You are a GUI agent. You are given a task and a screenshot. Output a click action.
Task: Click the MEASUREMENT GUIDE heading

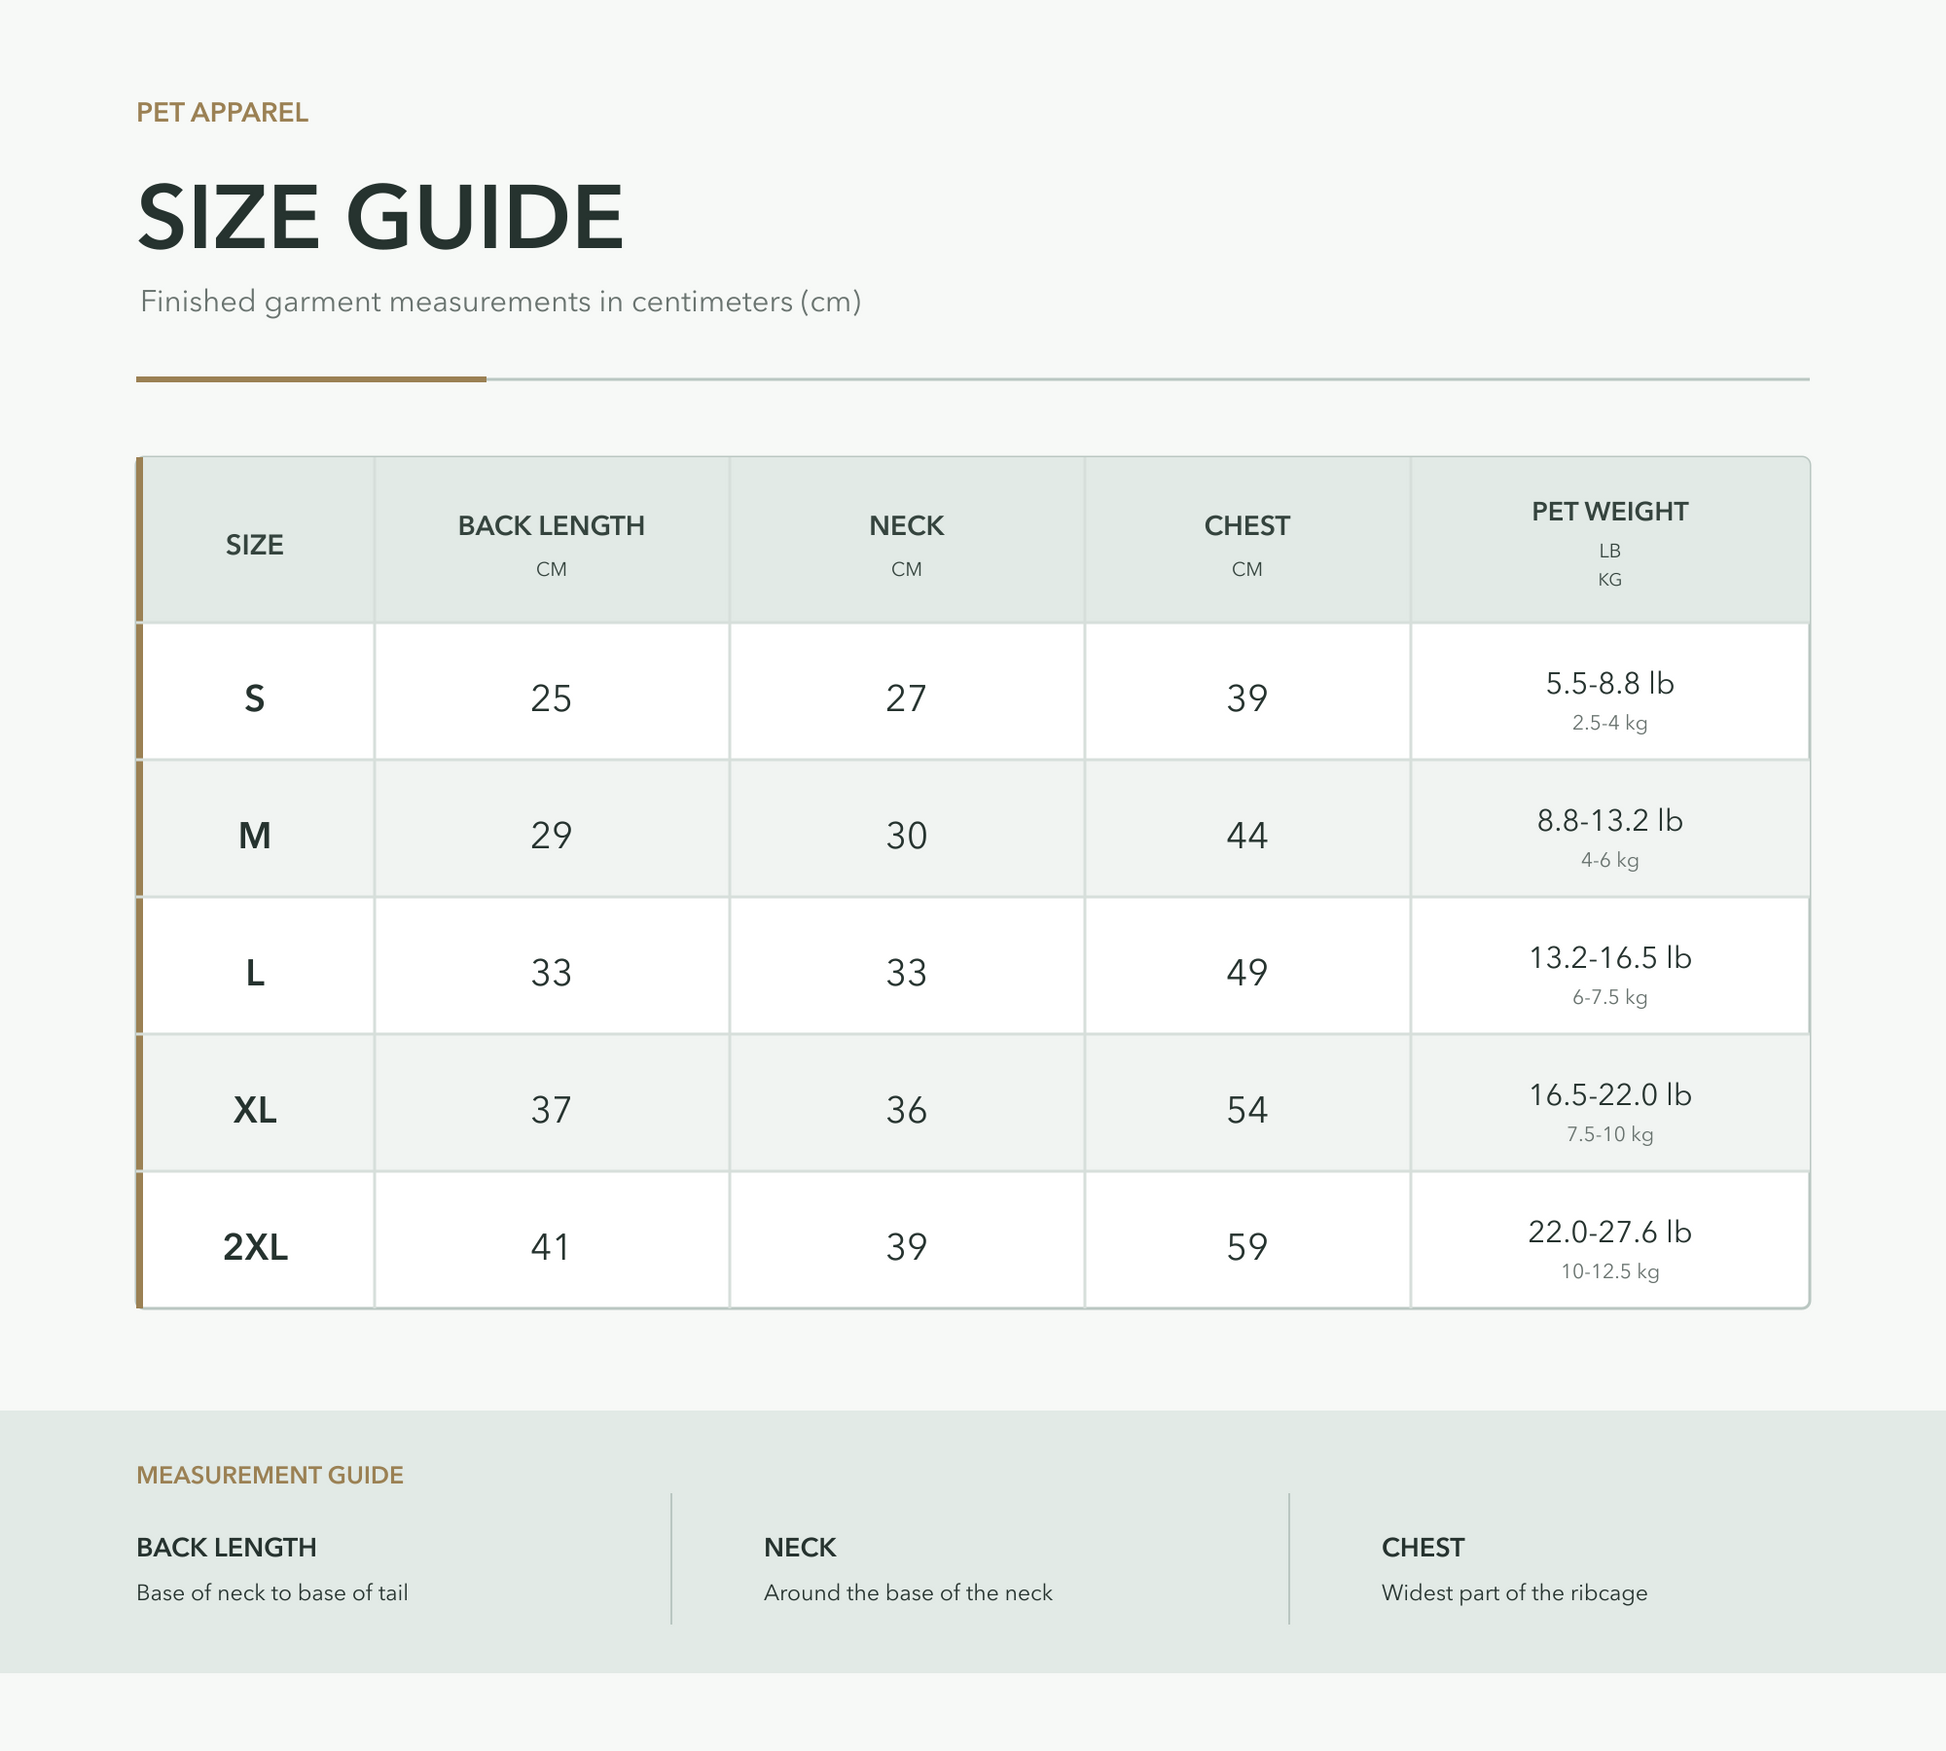coord(270,1475)
